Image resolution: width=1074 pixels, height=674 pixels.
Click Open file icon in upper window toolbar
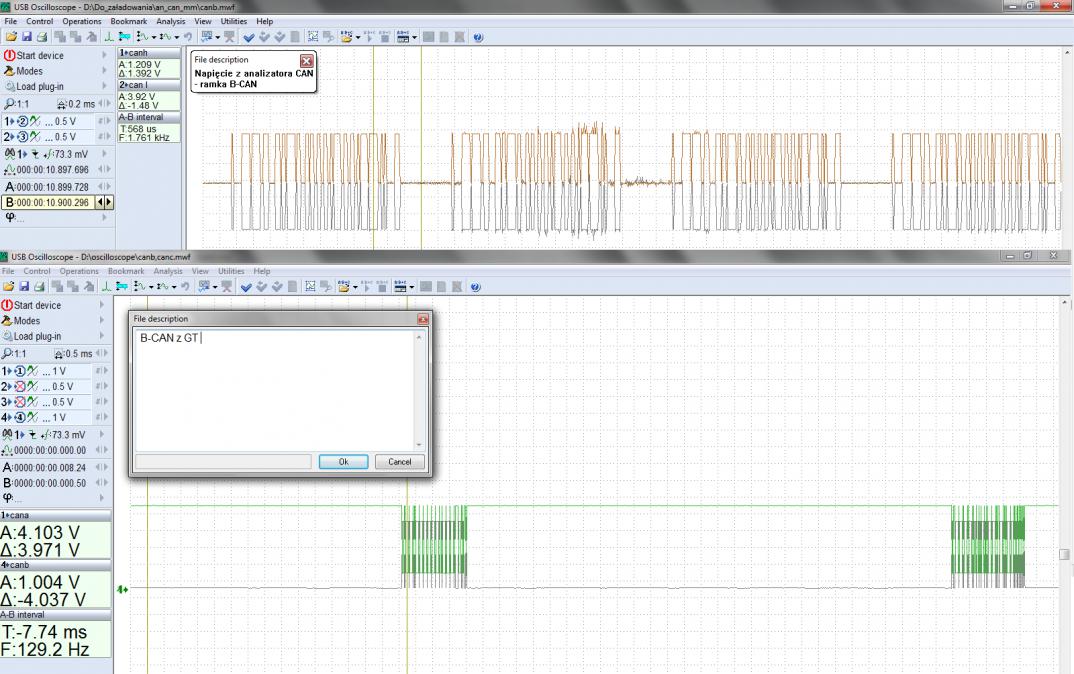(11, 37)
